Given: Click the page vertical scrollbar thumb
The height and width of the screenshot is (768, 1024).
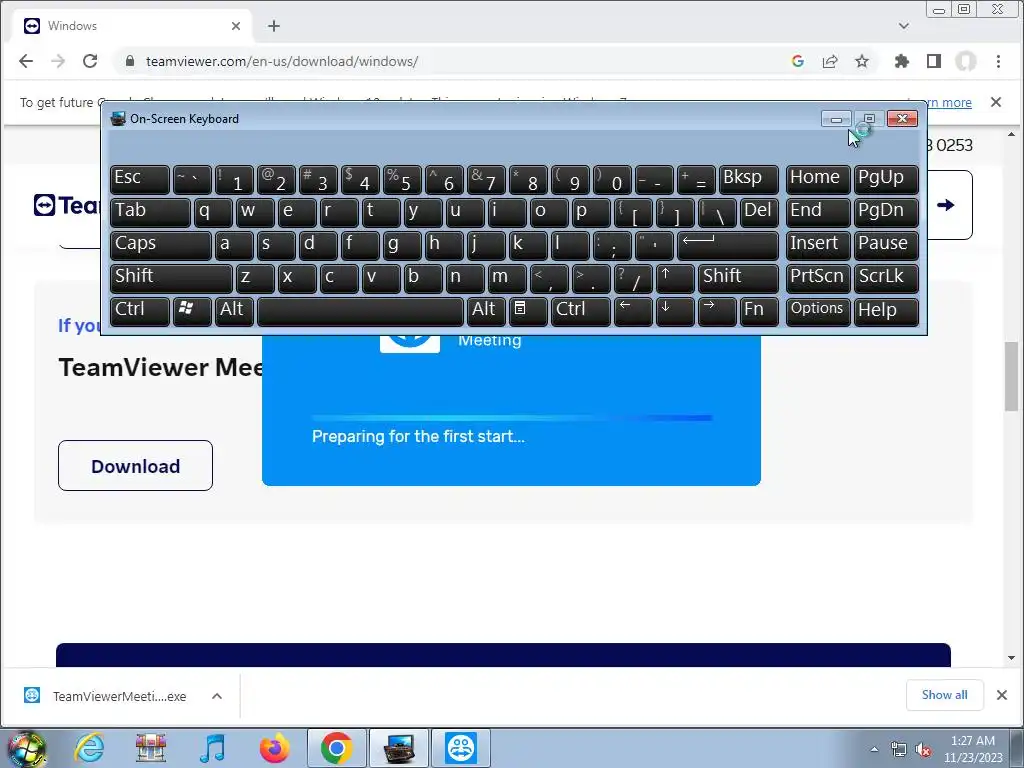Looking at the screenshot, I should pyautogui.click(x=1012, y=377).
